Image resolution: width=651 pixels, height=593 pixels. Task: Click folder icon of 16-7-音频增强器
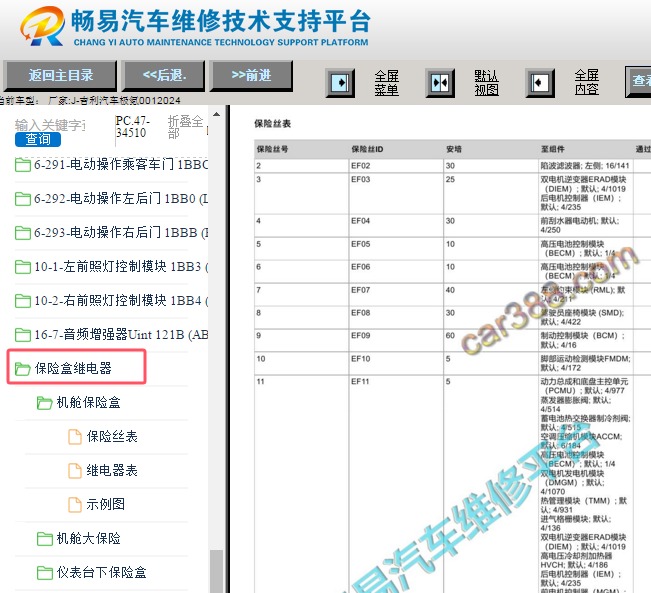(23, 335)
